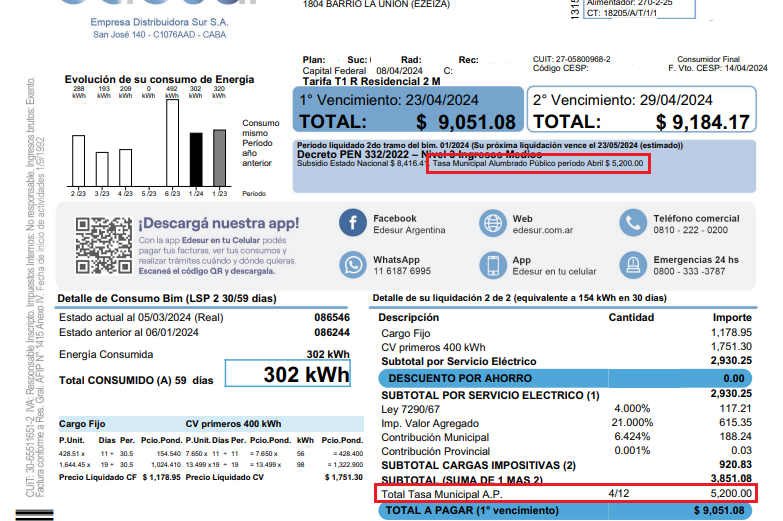
Task: Click 'Detalle de su liquidación 2 de 2' heading
Action: coord(519,298)
